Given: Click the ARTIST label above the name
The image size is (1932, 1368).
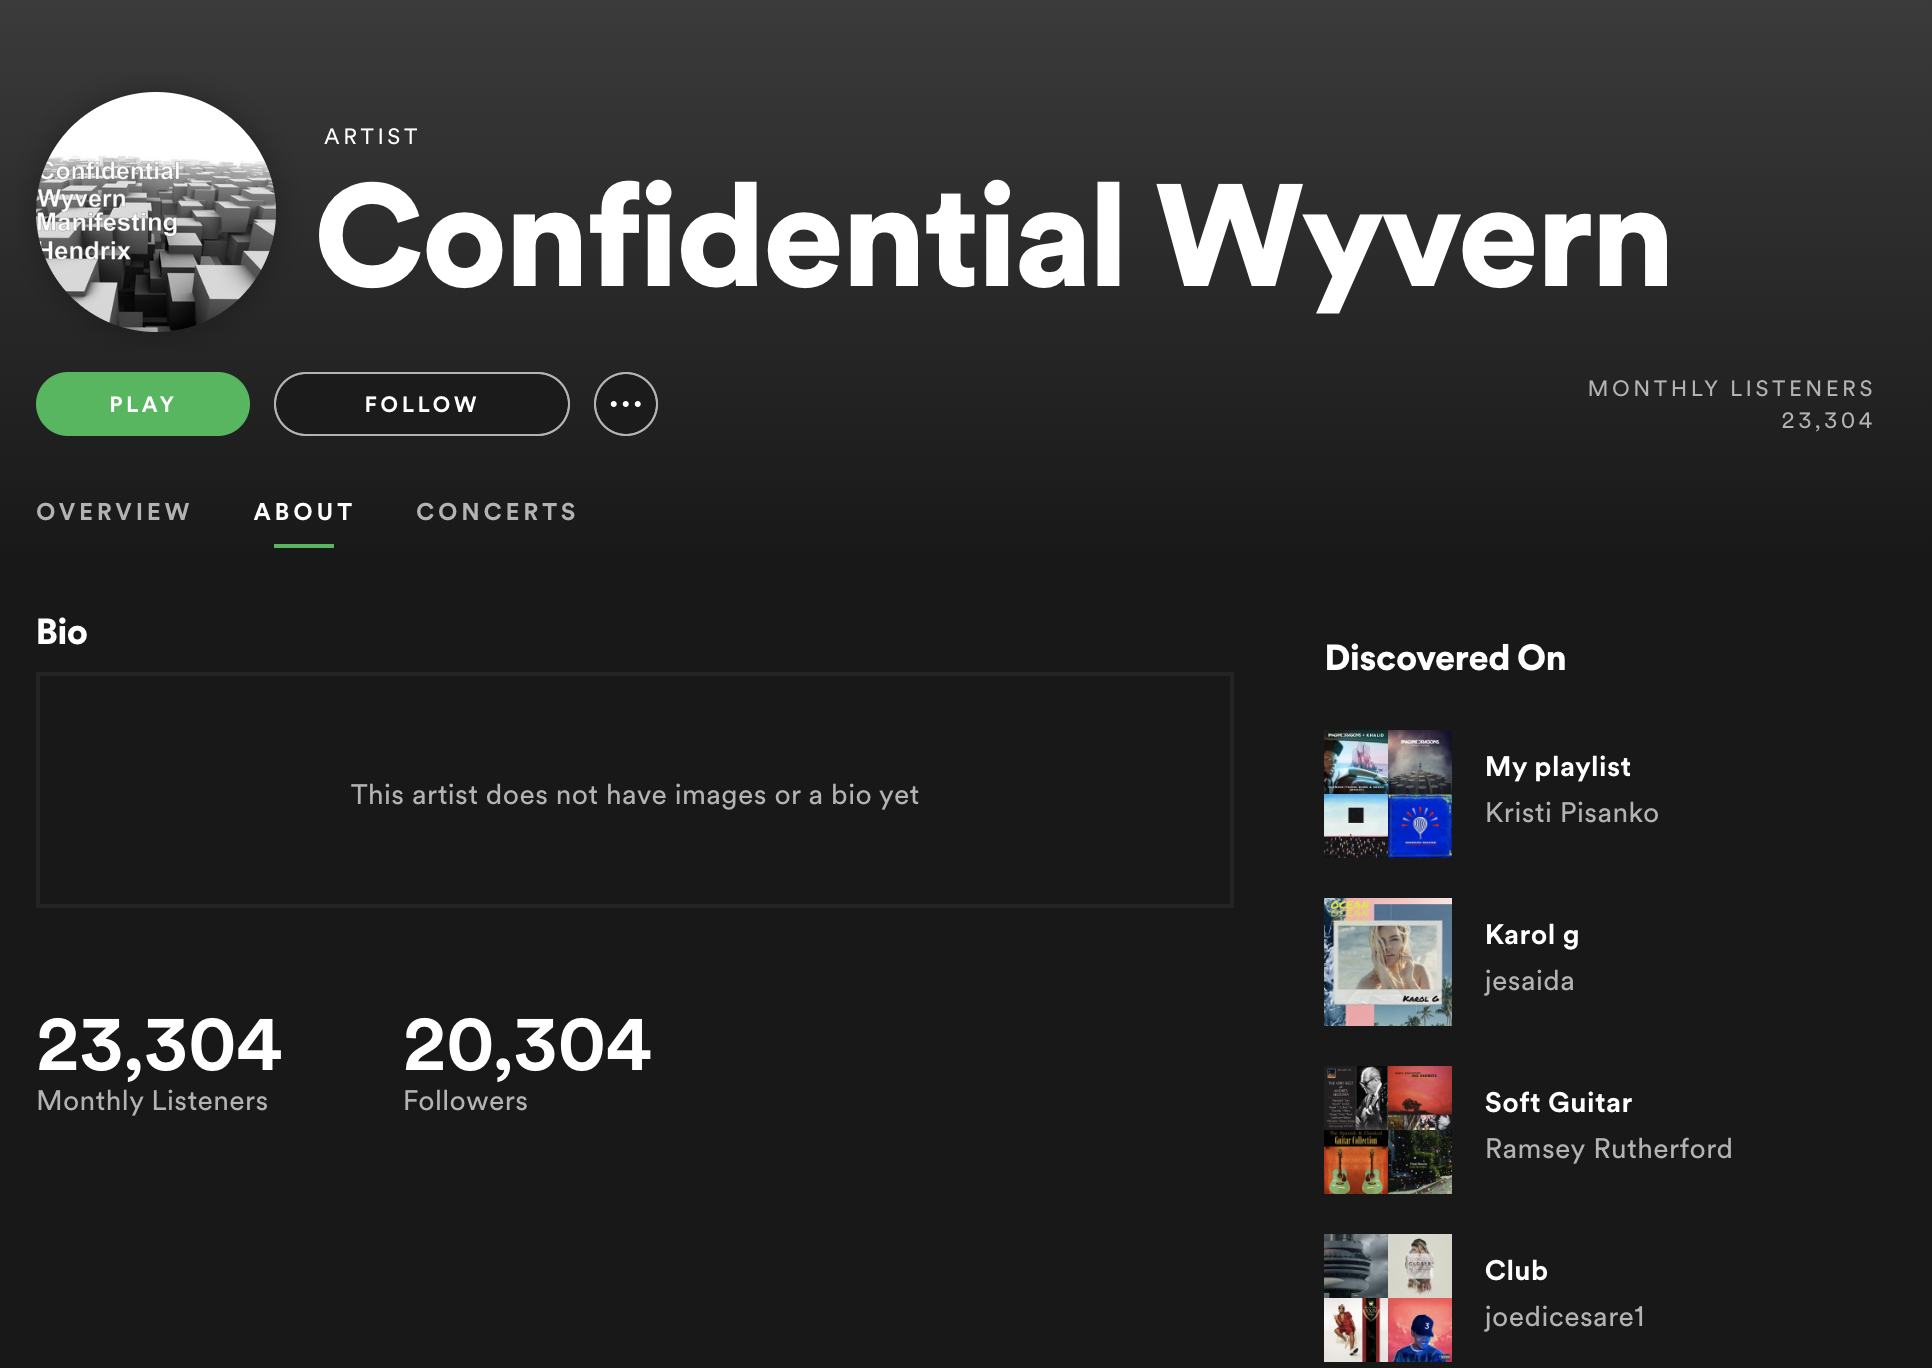Looking at the screenshot, I should pos(371,136).
